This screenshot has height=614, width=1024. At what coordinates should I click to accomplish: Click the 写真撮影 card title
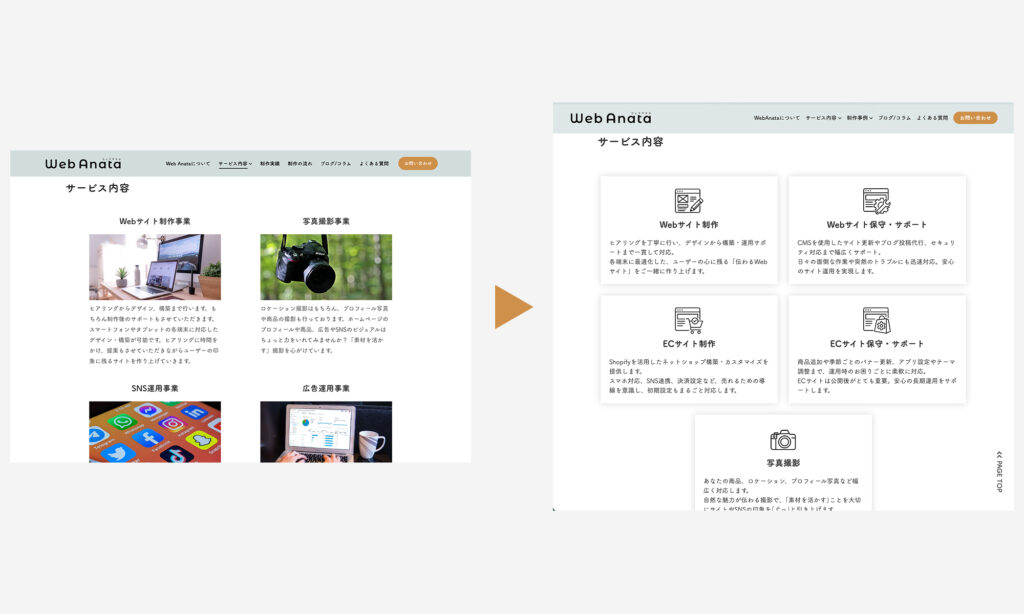pyautogui.click(x=783, y=463)
